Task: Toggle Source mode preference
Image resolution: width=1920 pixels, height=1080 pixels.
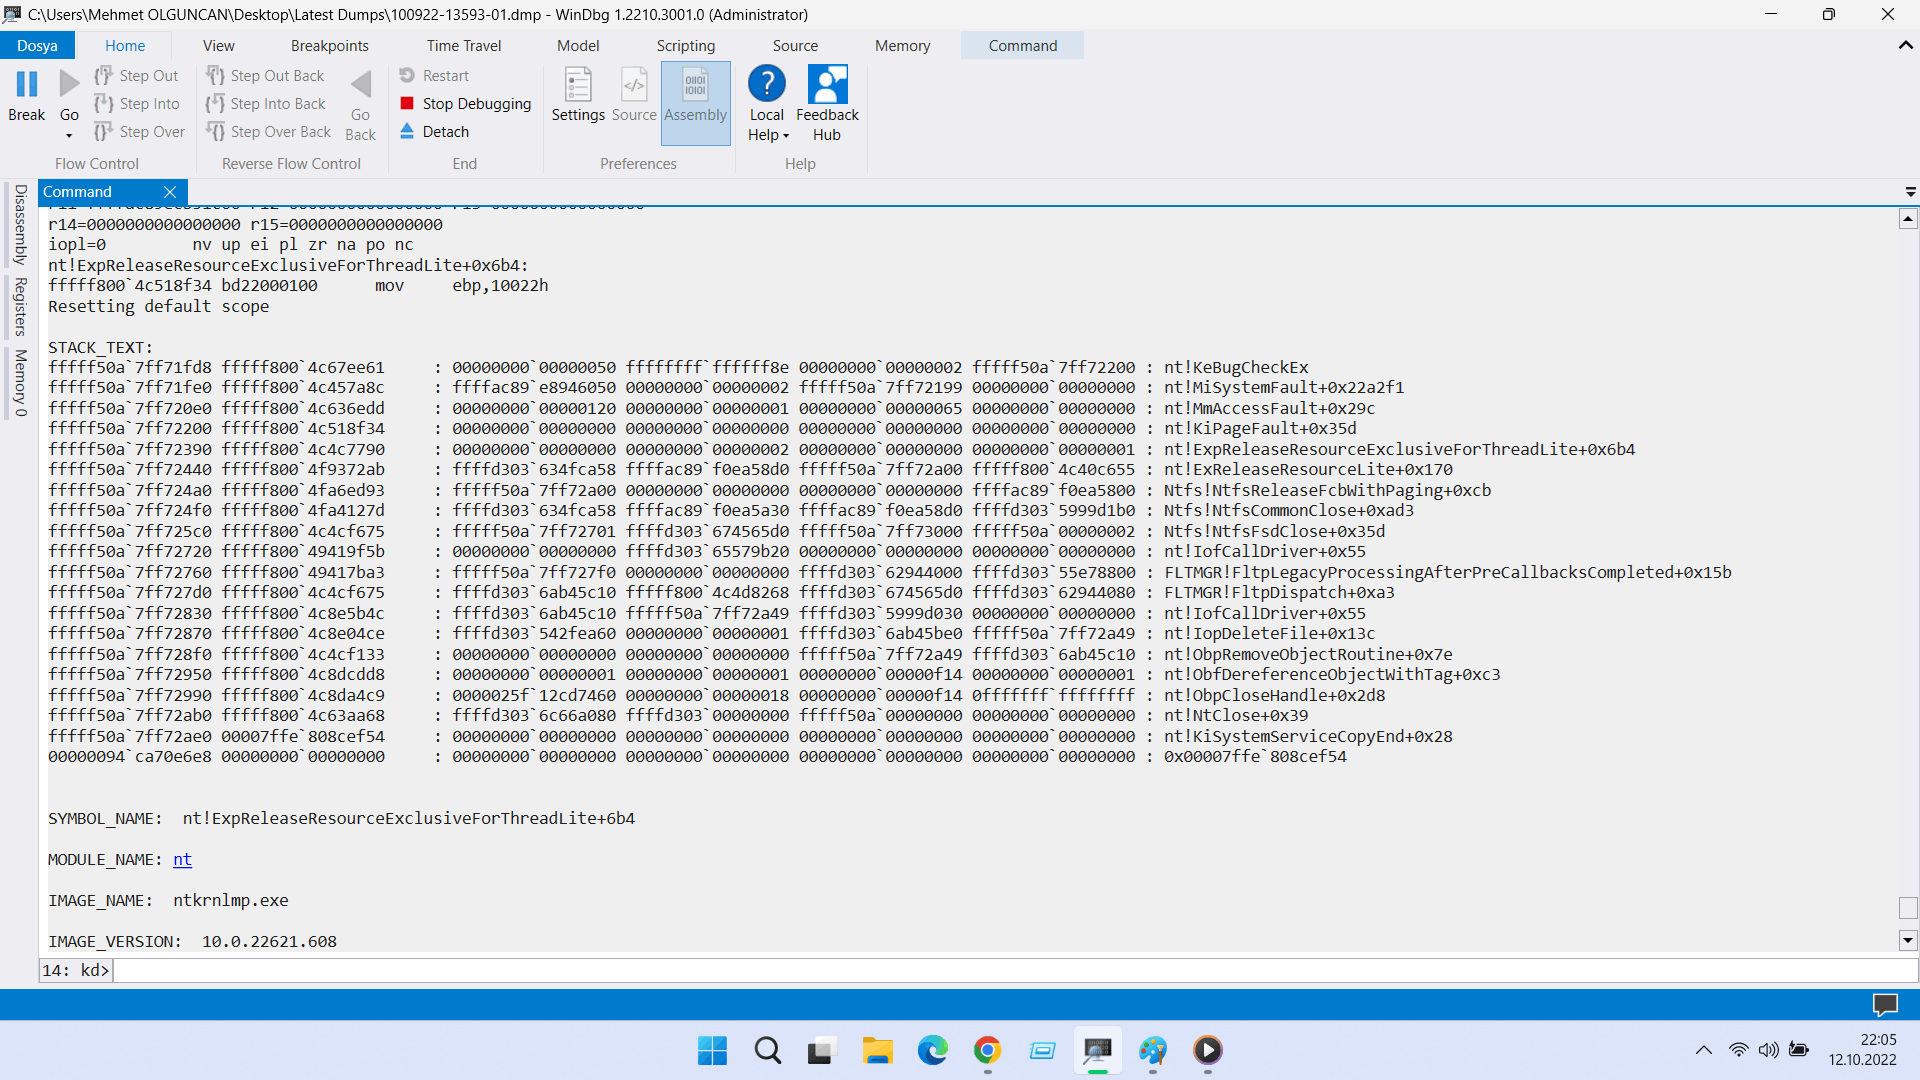Action: coord(634,95)
